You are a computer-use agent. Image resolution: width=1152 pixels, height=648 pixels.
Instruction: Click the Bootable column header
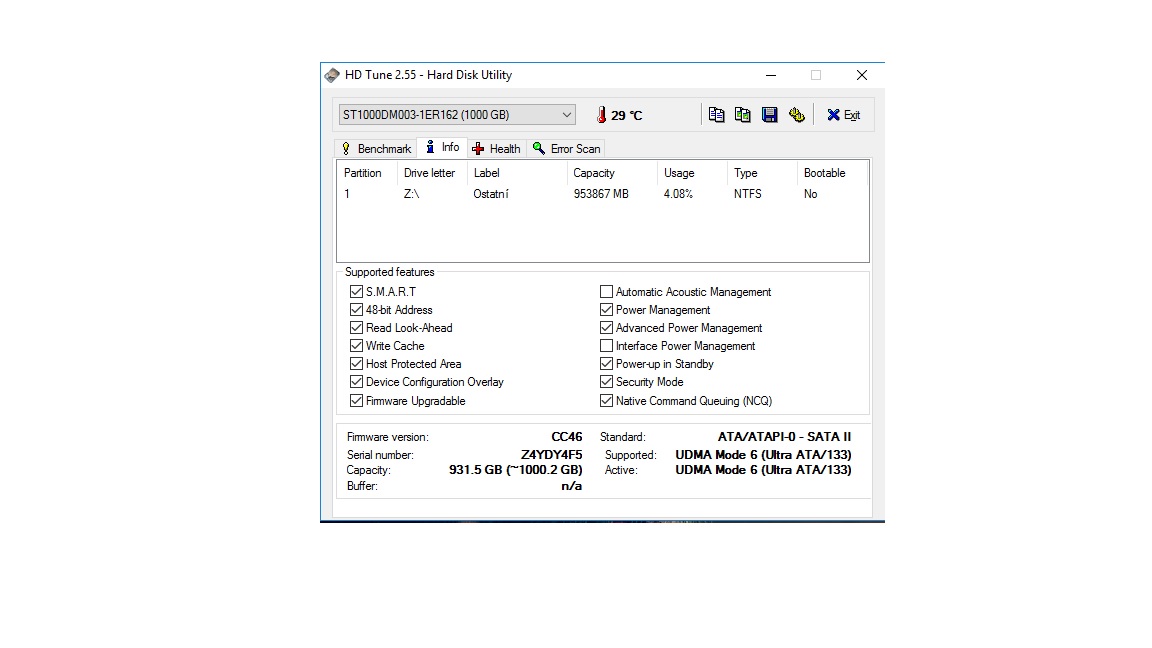pyautogui.click(x=832, y=173)
